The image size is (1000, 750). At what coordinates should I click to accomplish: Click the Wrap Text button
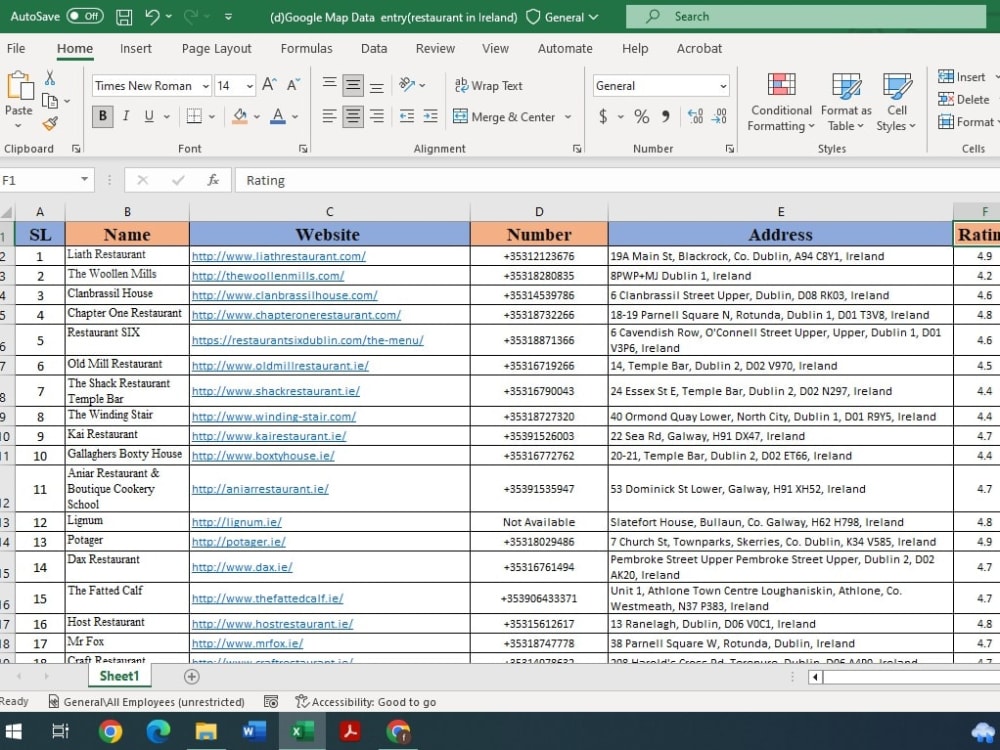tap(488, 85)
